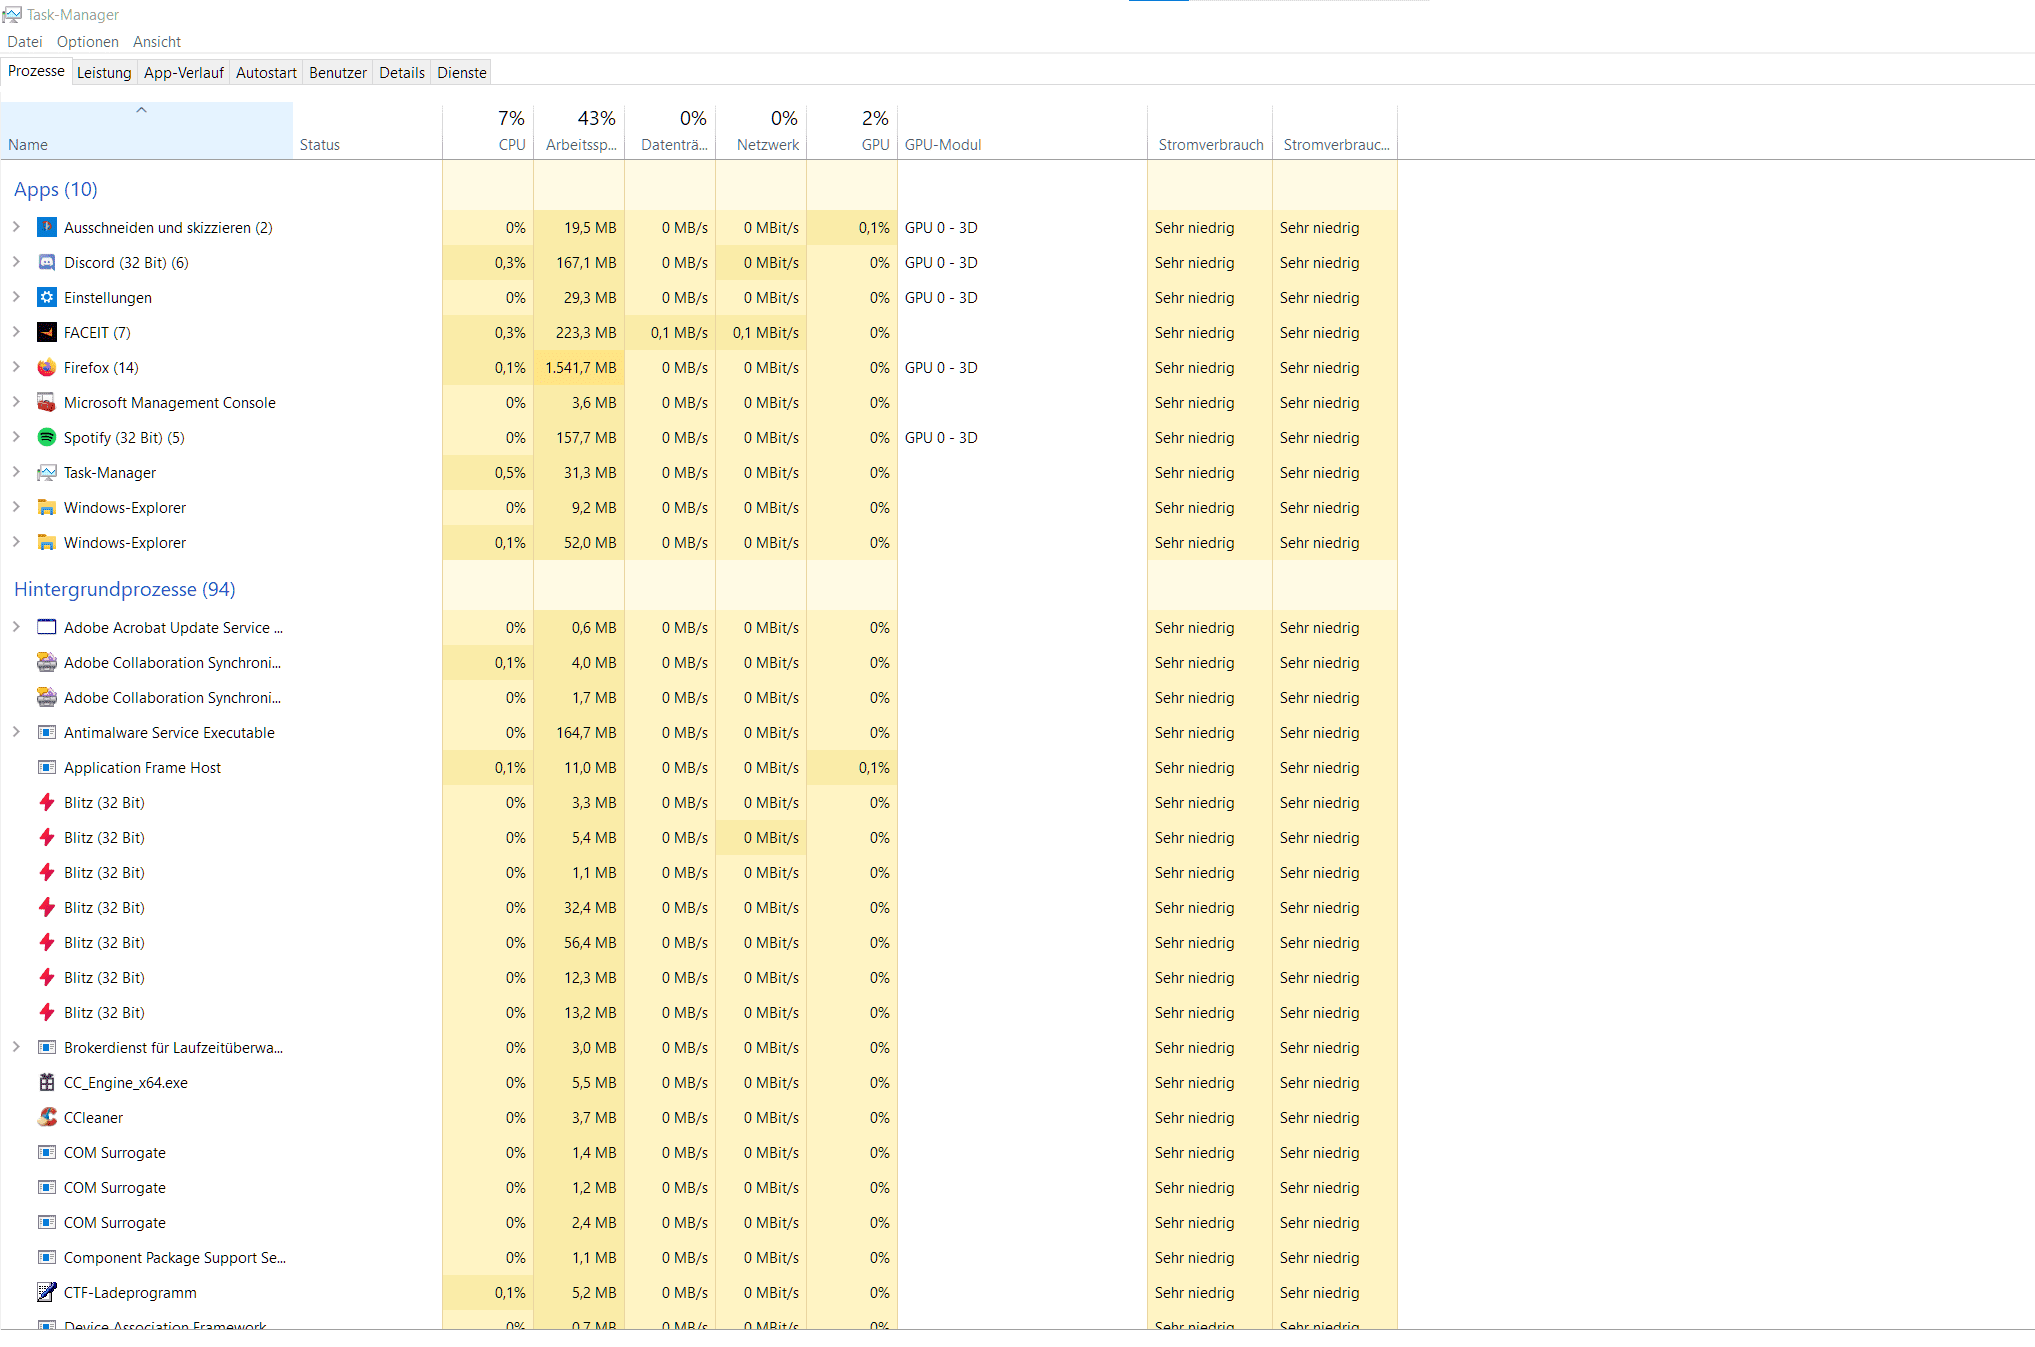Switch to the Details tab
The width and height of the screenshot is (2035, 1347).
pos(402,72)
